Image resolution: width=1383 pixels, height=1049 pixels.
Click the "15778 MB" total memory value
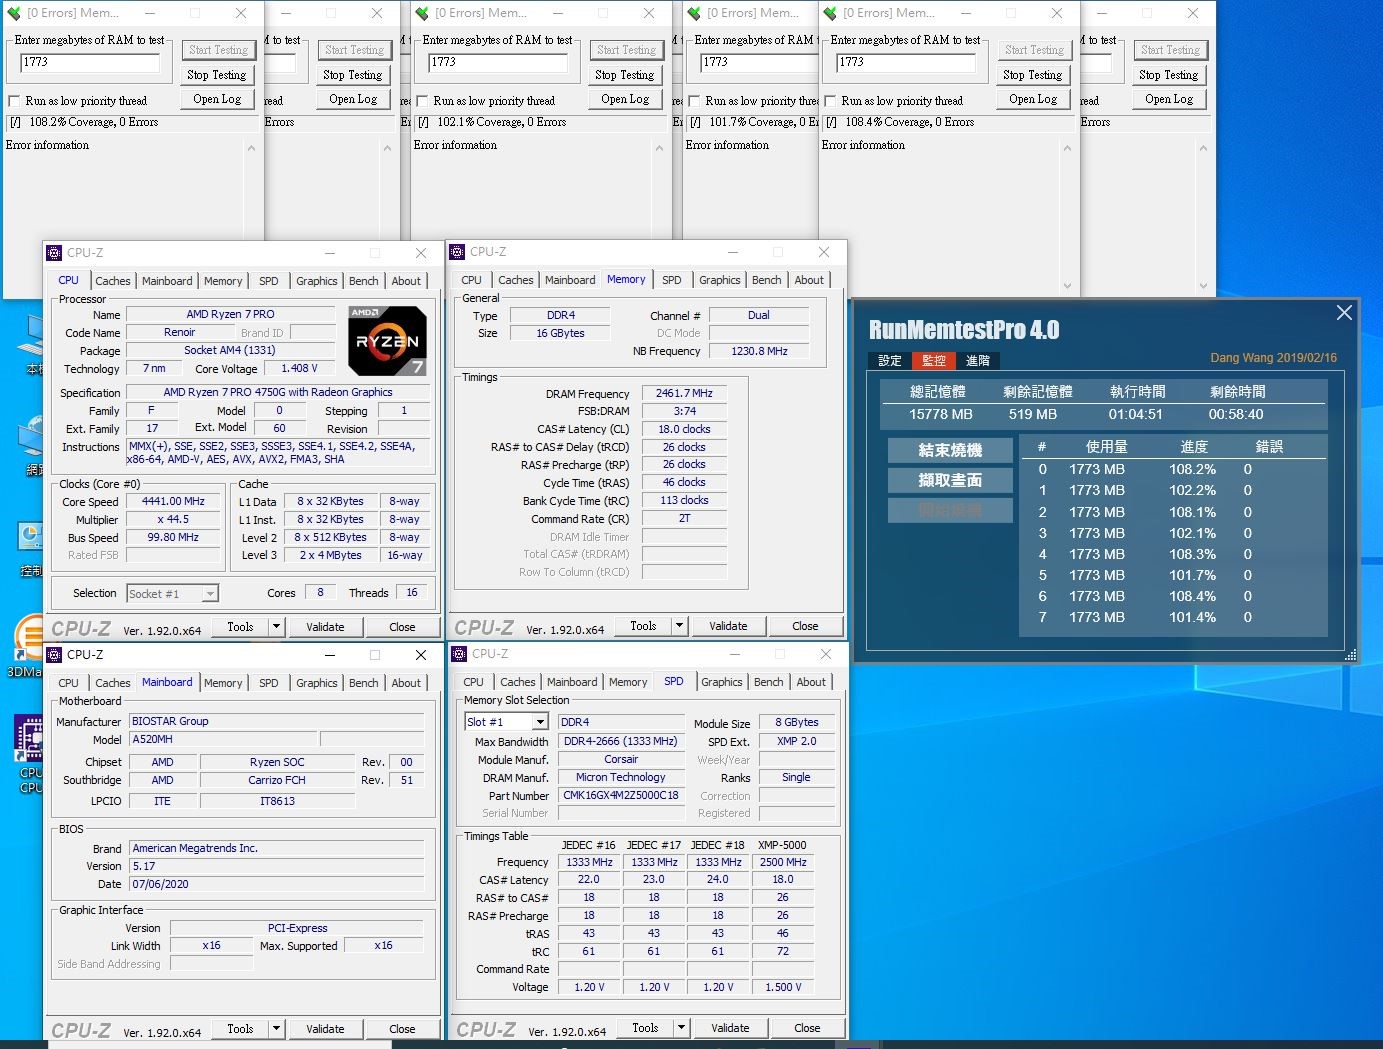[x=940, y=414]
